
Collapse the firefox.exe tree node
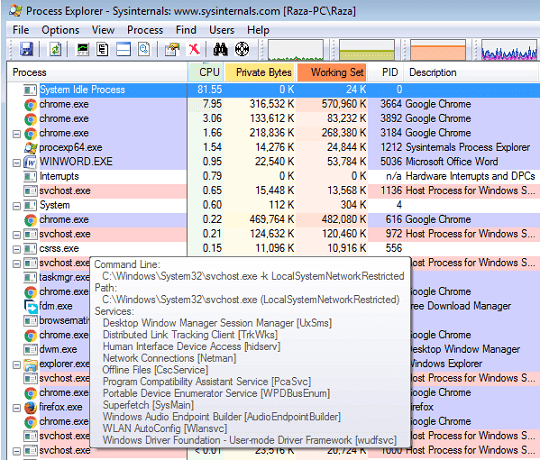(17, 408)
